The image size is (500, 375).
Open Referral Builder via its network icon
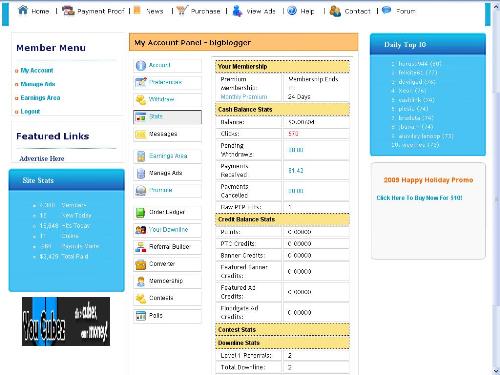(141, 247)
